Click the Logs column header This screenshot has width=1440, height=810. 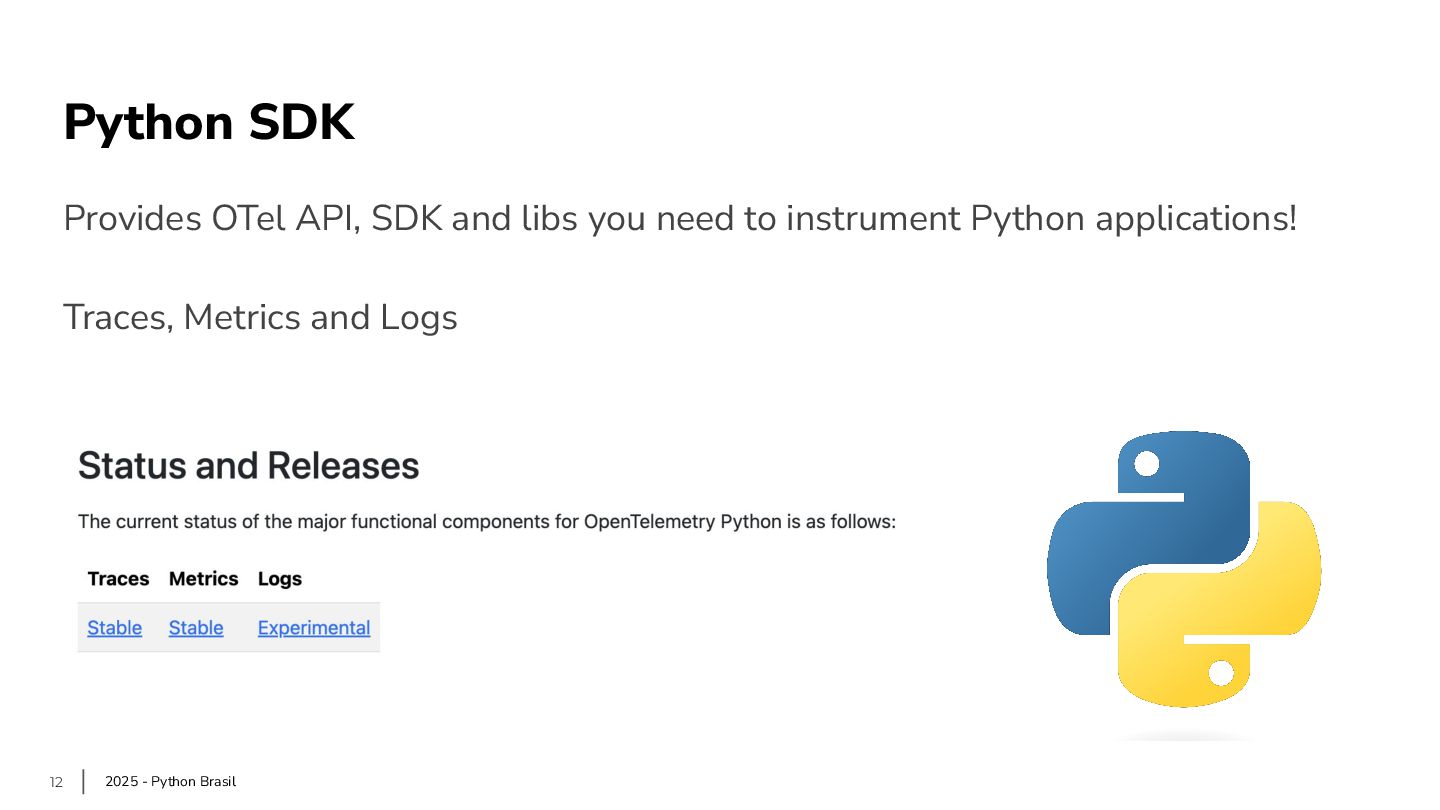pos(280,579)
